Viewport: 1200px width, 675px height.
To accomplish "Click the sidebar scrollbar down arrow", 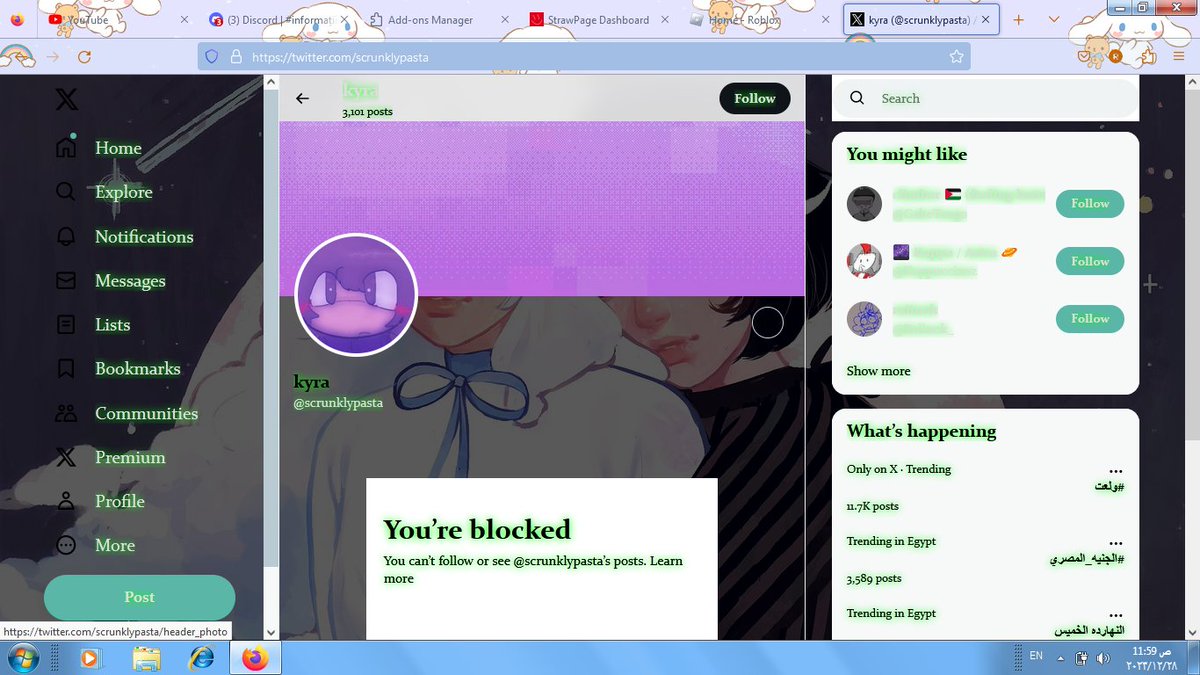I will click(x=270, y=632).
